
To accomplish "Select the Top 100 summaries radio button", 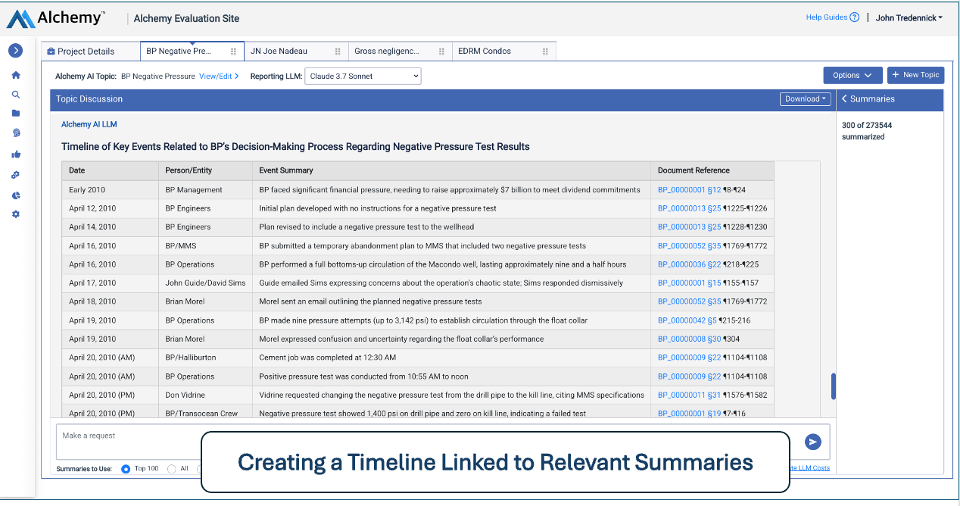I will click(126, 469).
